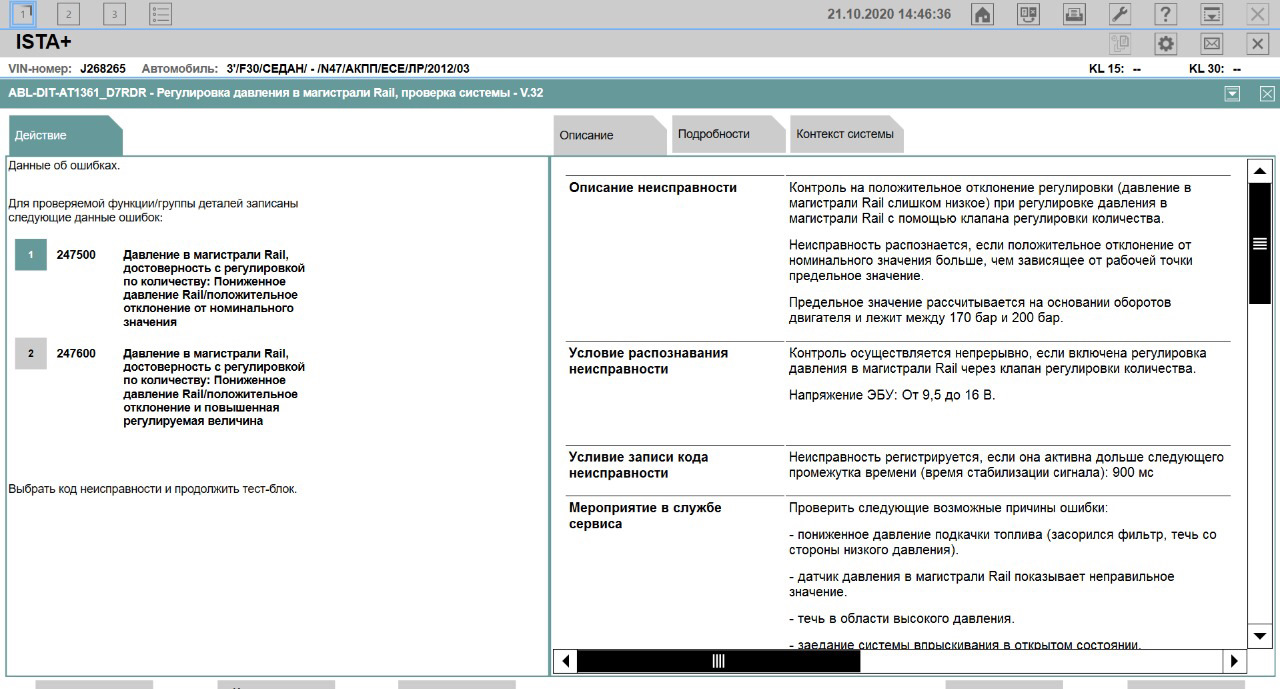Open the envelope feedback icon
1280x689 pixels.
click(1212, 44)
